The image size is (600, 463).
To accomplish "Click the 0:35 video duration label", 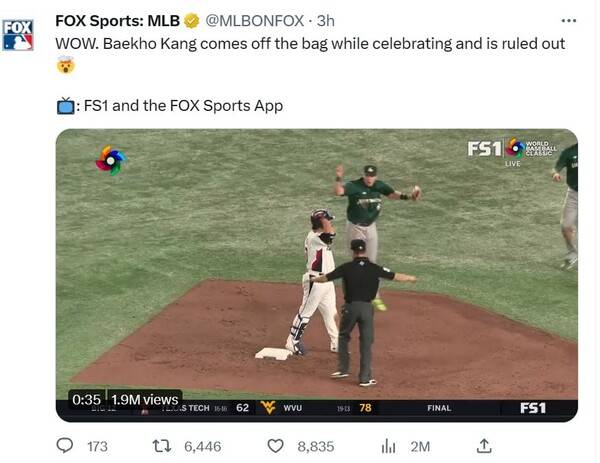I will click(86, 399).
